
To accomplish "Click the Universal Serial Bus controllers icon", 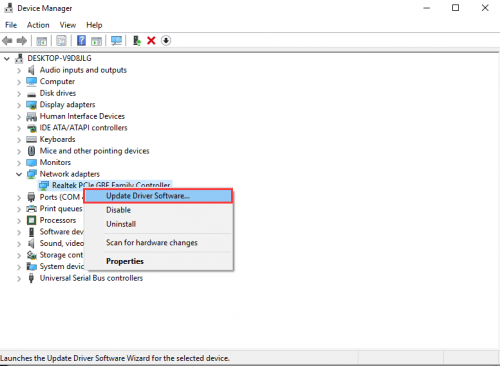I will 31,278.
